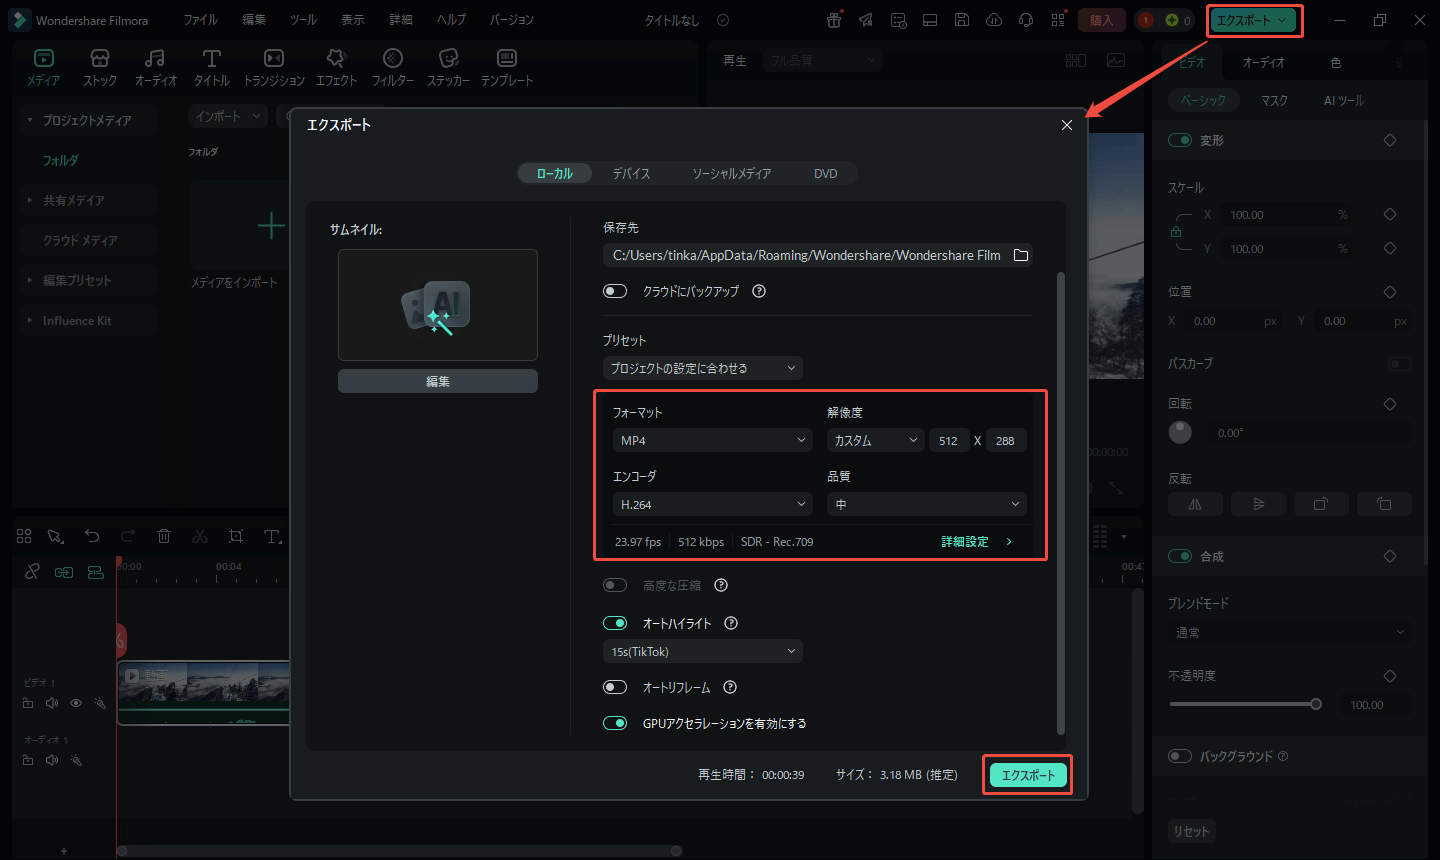Open the 編集 menu in the menu bar
The height and width of the screenshot is (860, 1440).
(x=254, y=20)
